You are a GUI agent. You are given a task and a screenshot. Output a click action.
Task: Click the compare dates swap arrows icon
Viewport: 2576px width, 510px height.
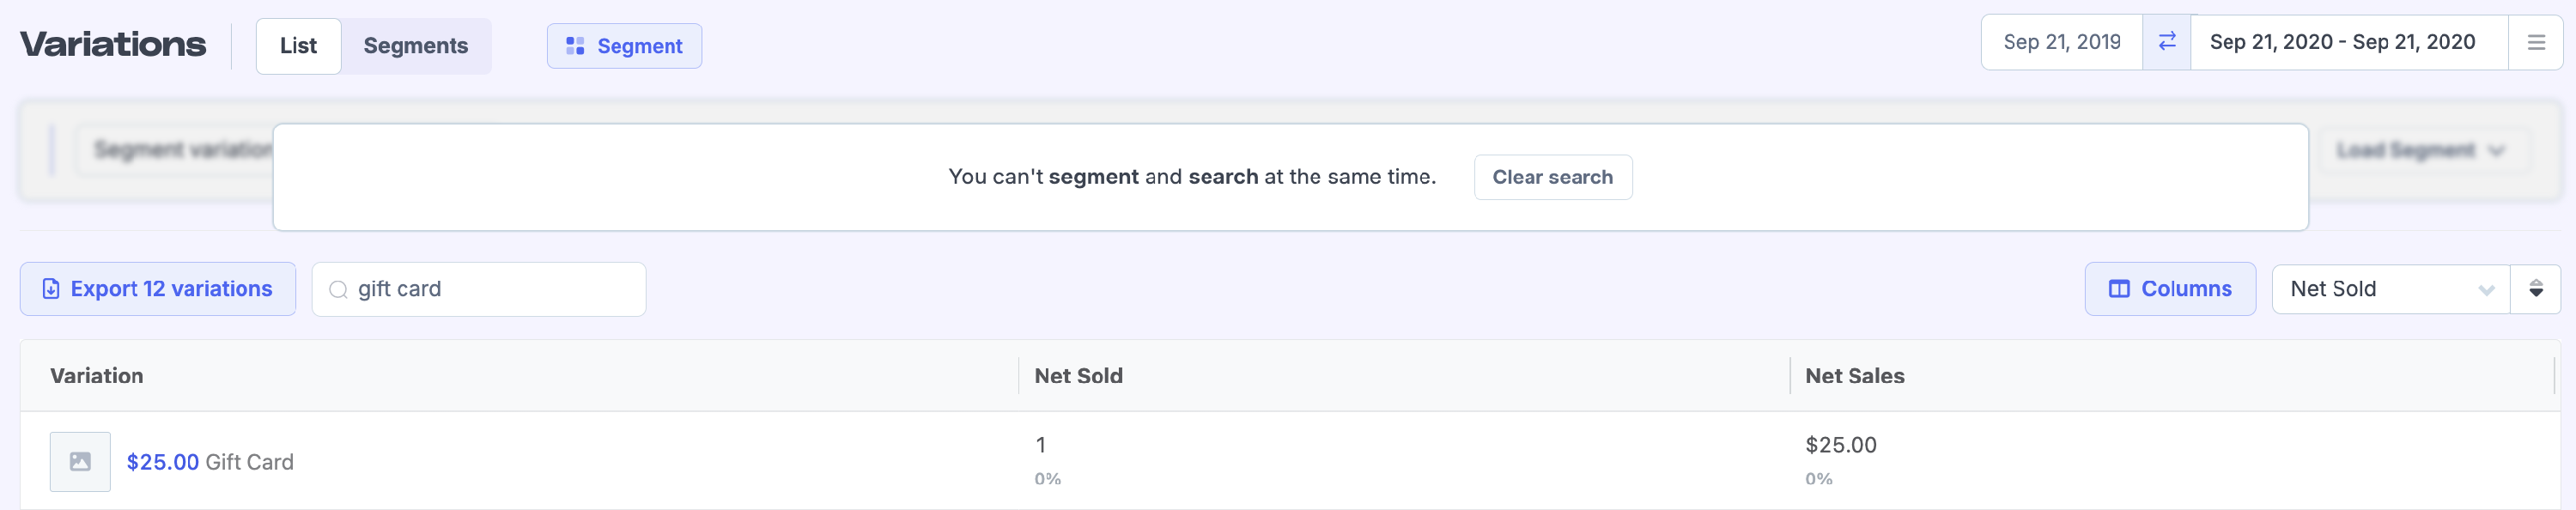click(x=2166, y=42)
